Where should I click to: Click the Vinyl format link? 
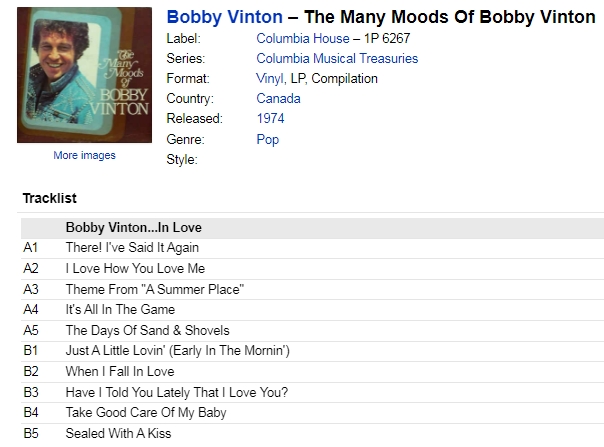point(270,79)
